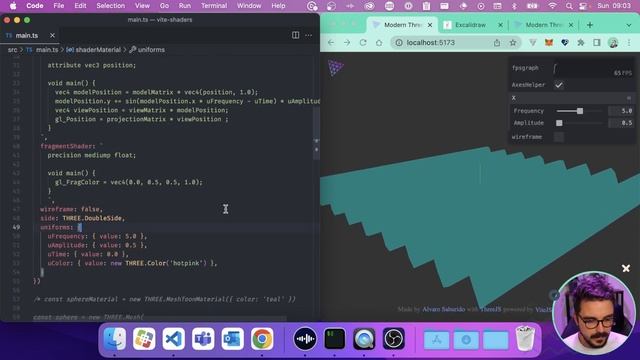The image size is (640, 360).
Task: Click the Chrome back arrow
Action: tap(331, 42)
